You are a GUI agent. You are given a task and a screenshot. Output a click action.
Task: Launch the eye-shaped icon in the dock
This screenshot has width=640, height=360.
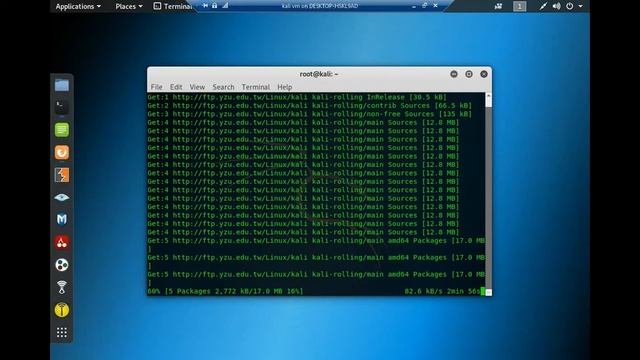click(62, 198)
